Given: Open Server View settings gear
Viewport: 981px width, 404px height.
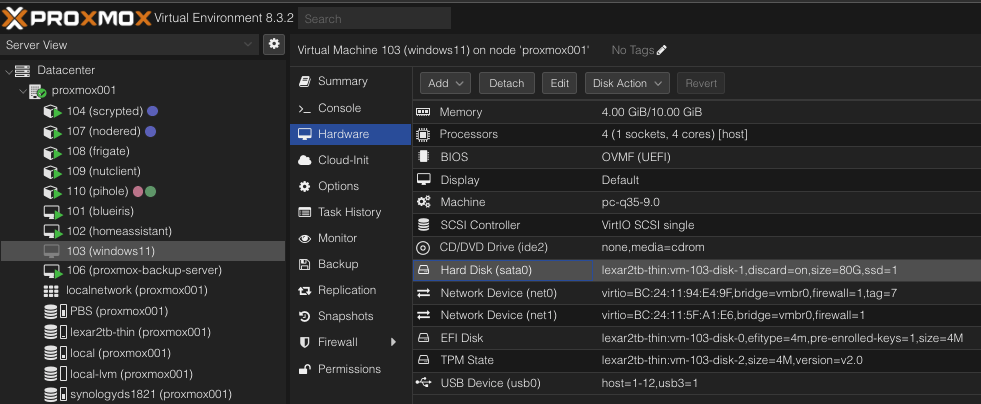Looking at the screenshot, I should pyautogui.click(x=273, y=44).
